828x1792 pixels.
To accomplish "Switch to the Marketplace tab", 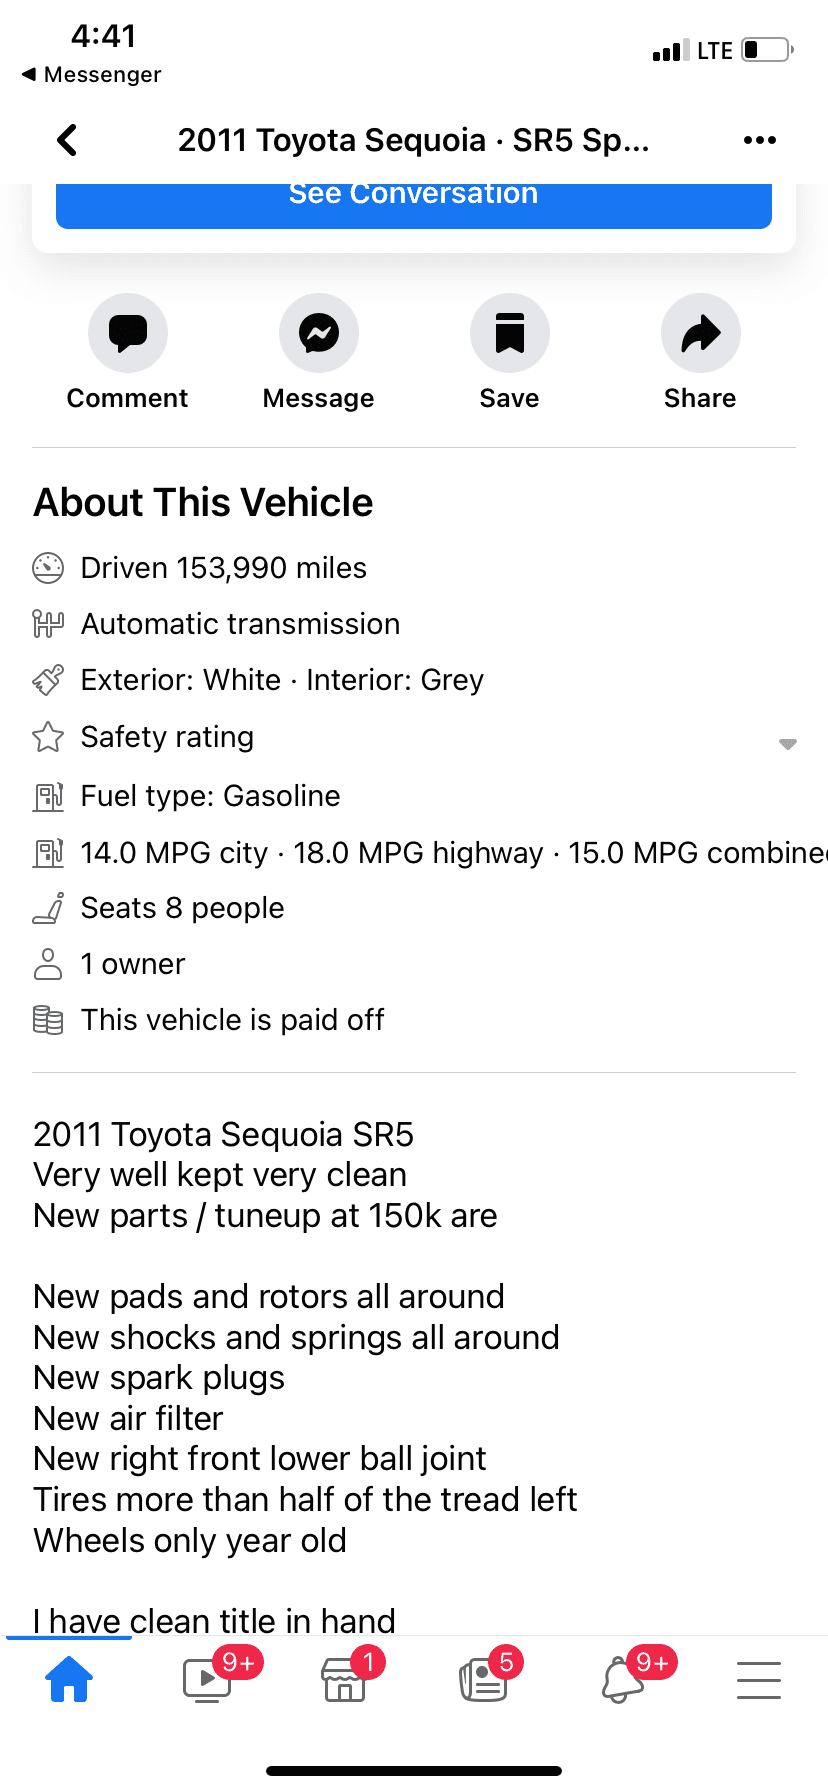I will [x=344, y=1680].
